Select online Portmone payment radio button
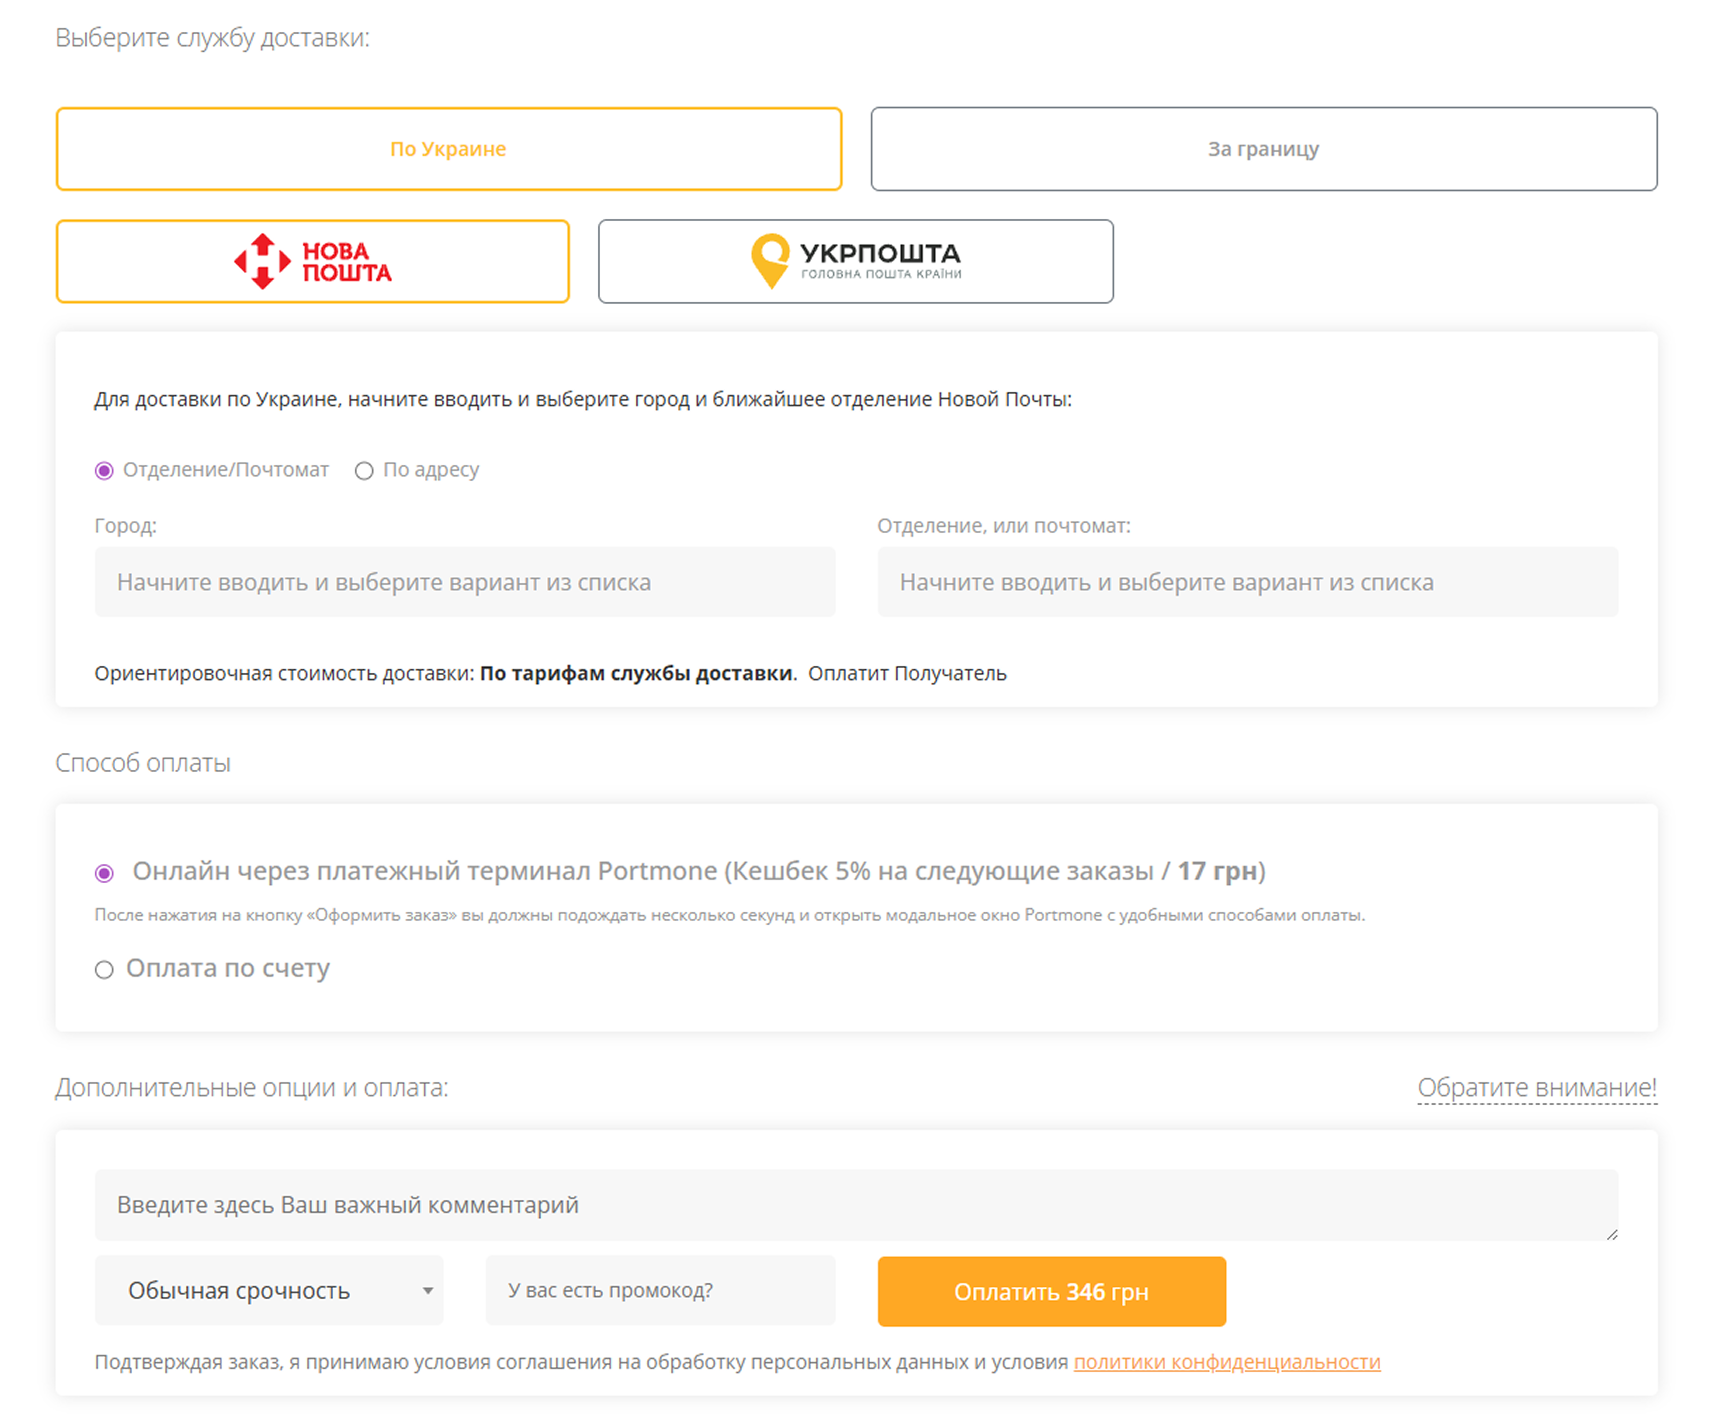 (104, 873)
